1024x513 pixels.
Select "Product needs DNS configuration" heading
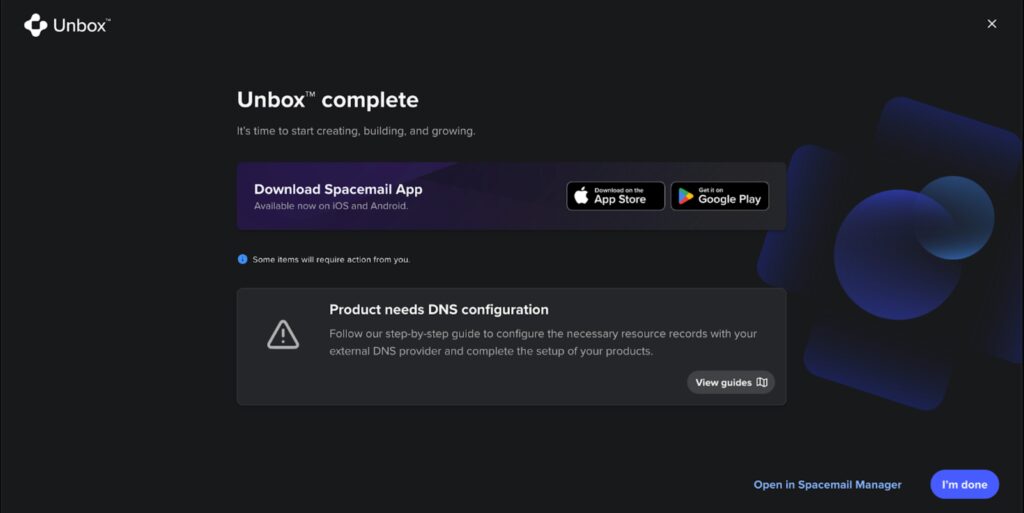click(438, 309)
